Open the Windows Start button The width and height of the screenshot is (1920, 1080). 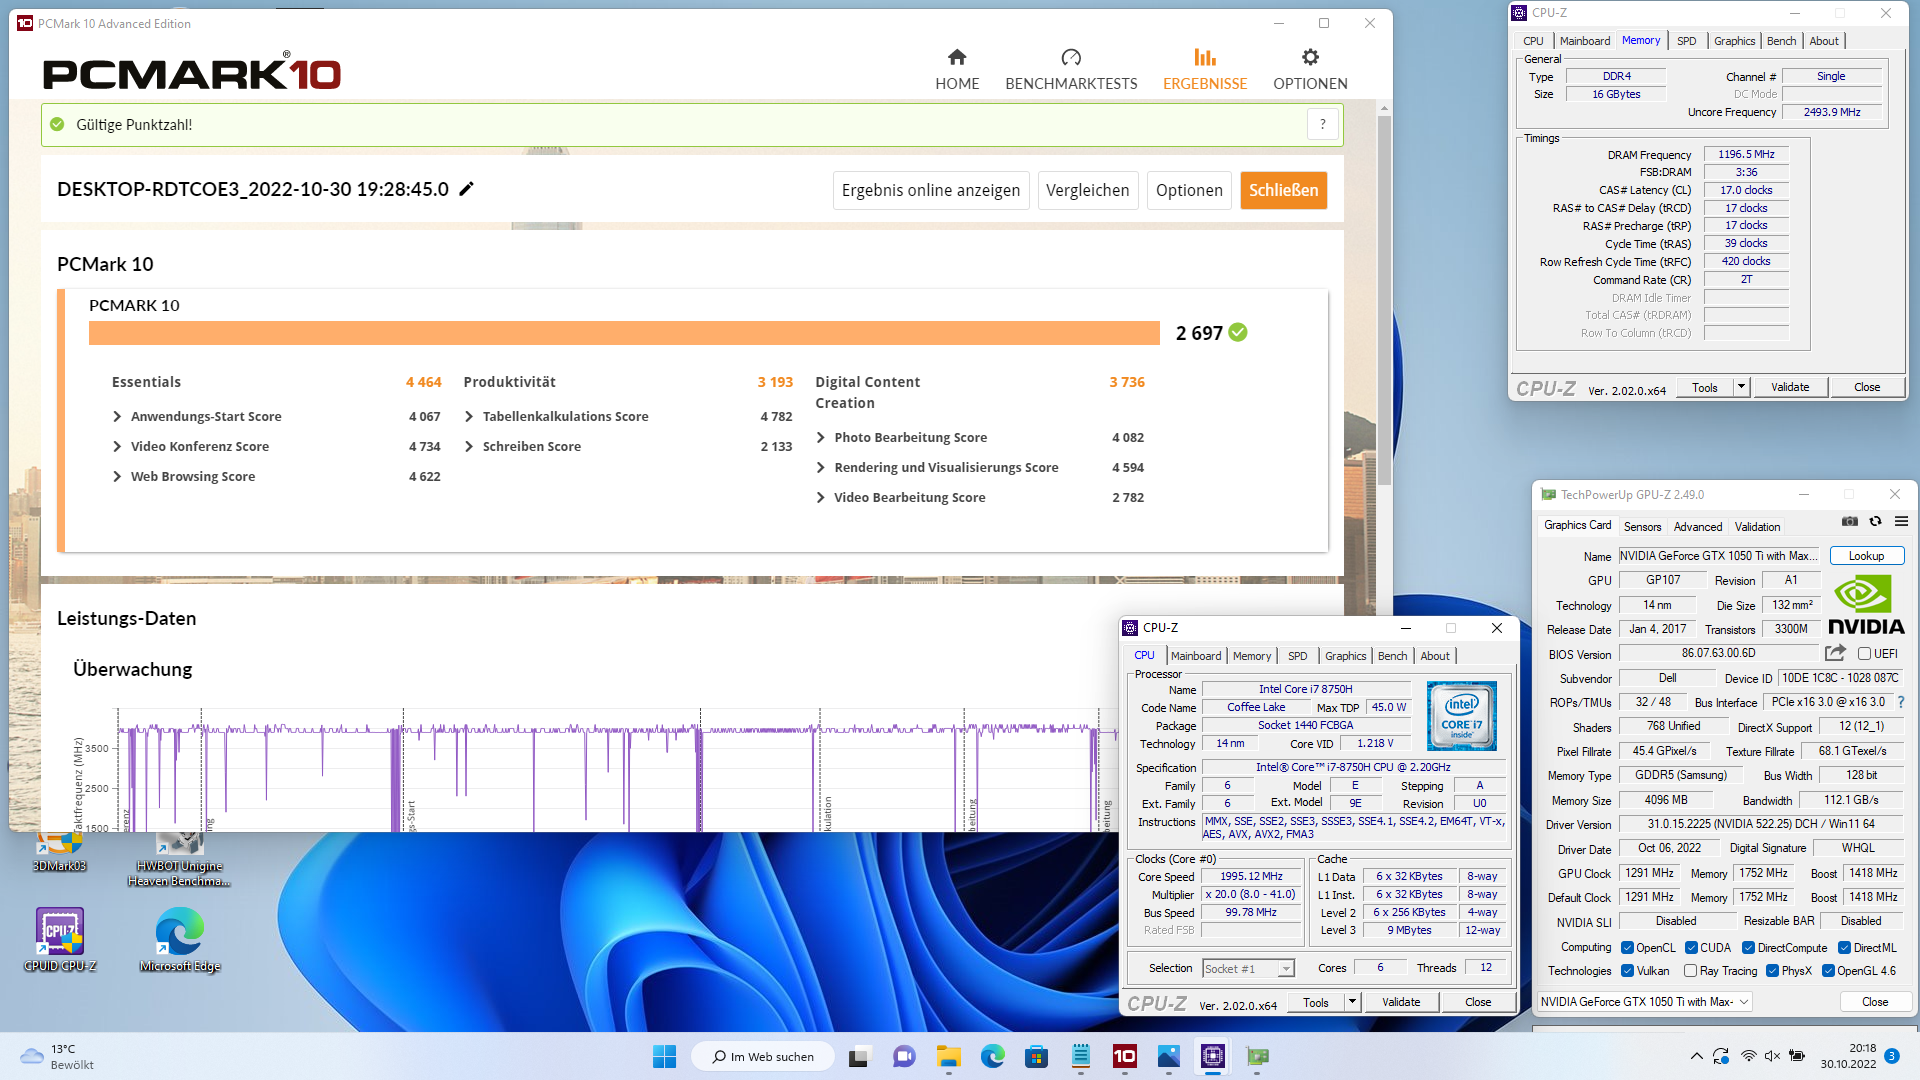(664, 1056)
